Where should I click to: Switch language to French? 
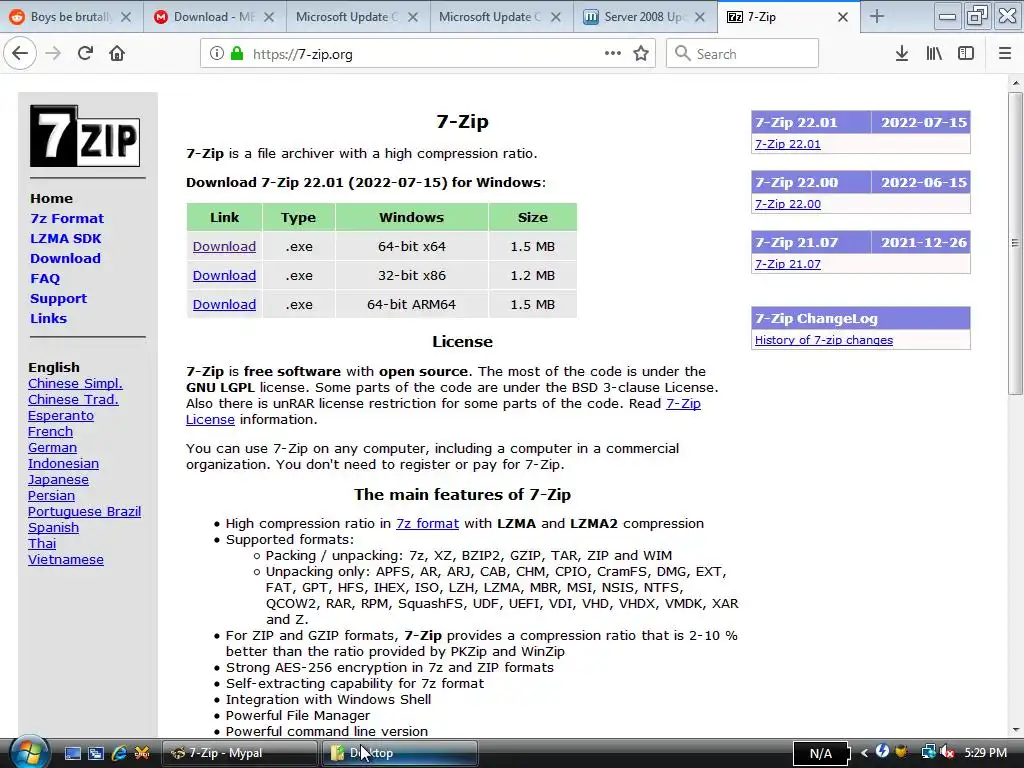click(x=50, y=431)
